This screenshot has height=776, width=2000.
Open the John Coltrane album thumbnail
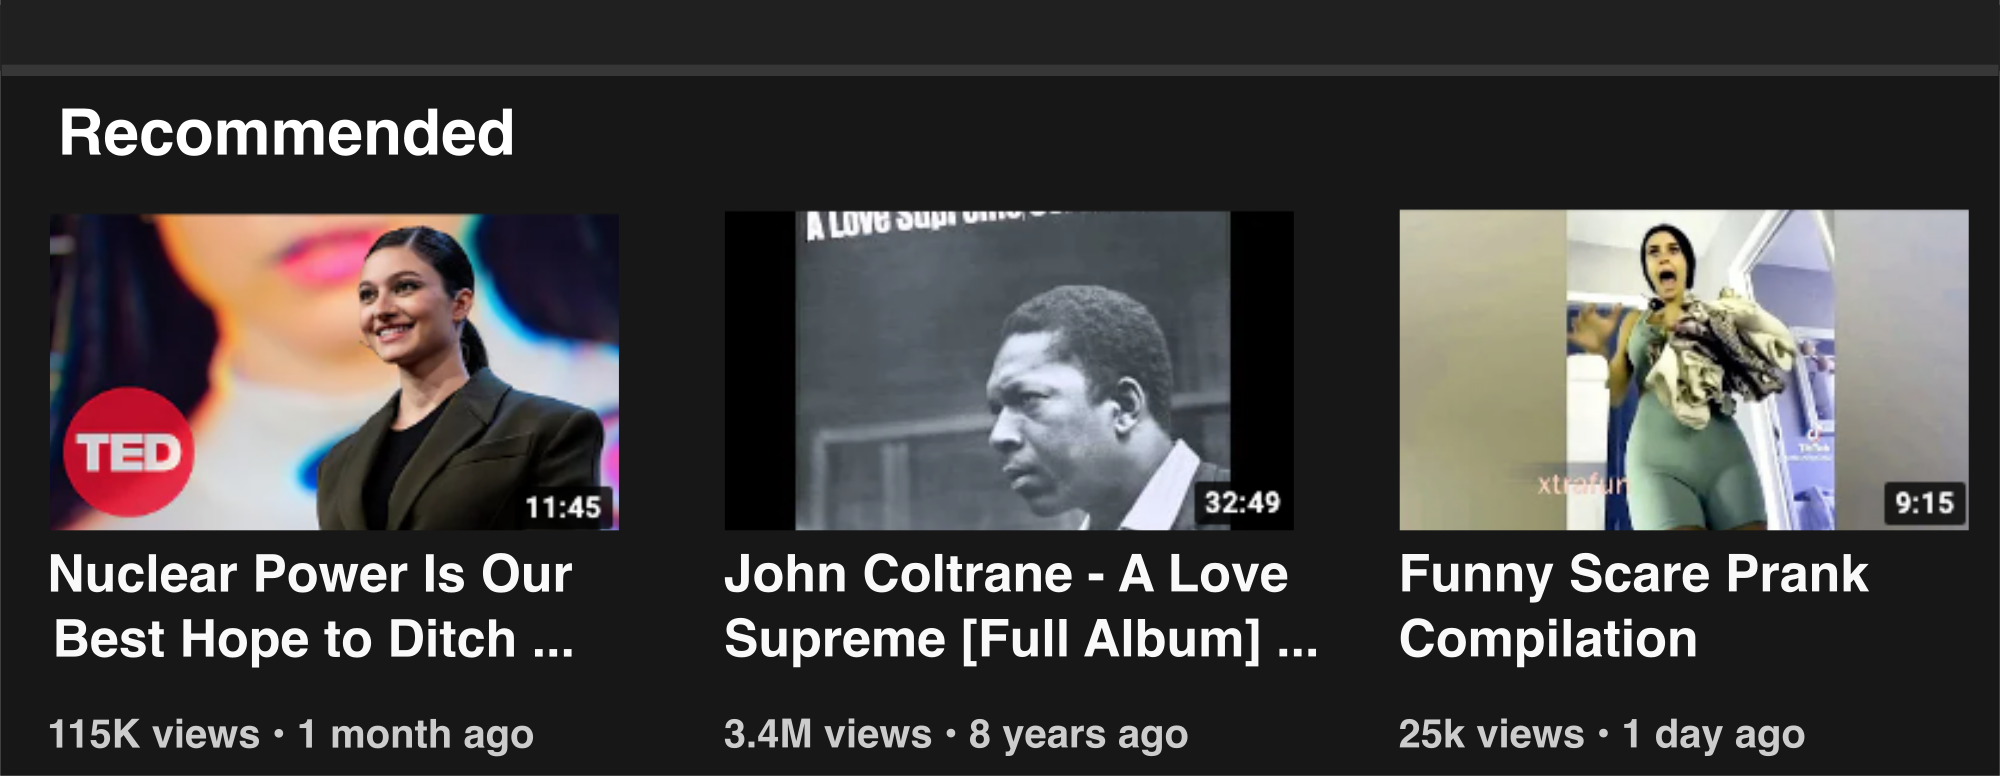coord(1009,371)
